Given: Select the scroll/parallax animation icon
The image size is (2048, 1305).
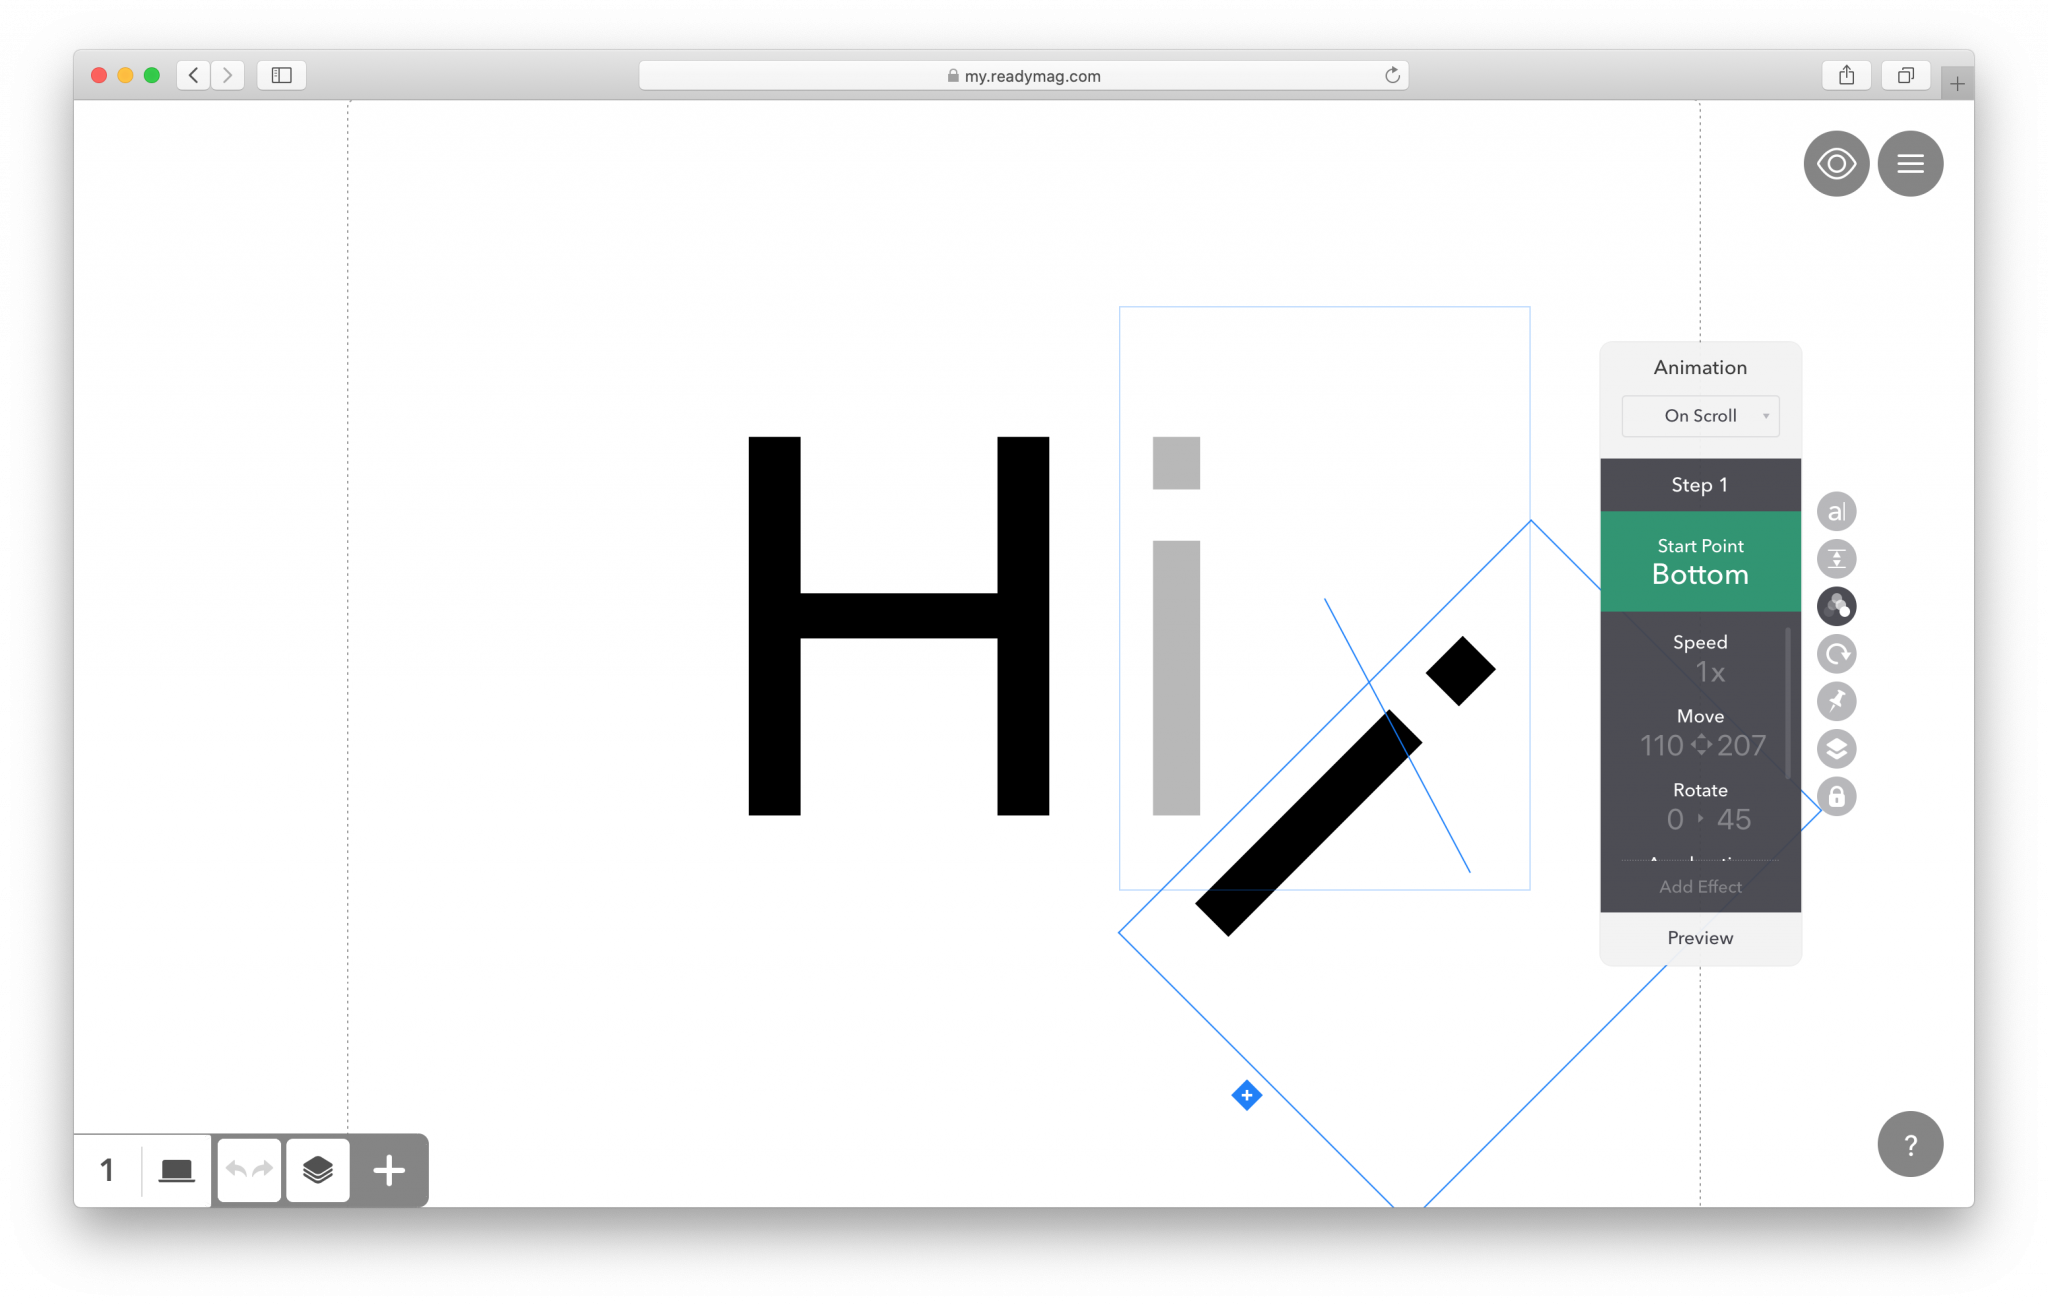Looking at the screenshot, I should (x=1836, y=606).
